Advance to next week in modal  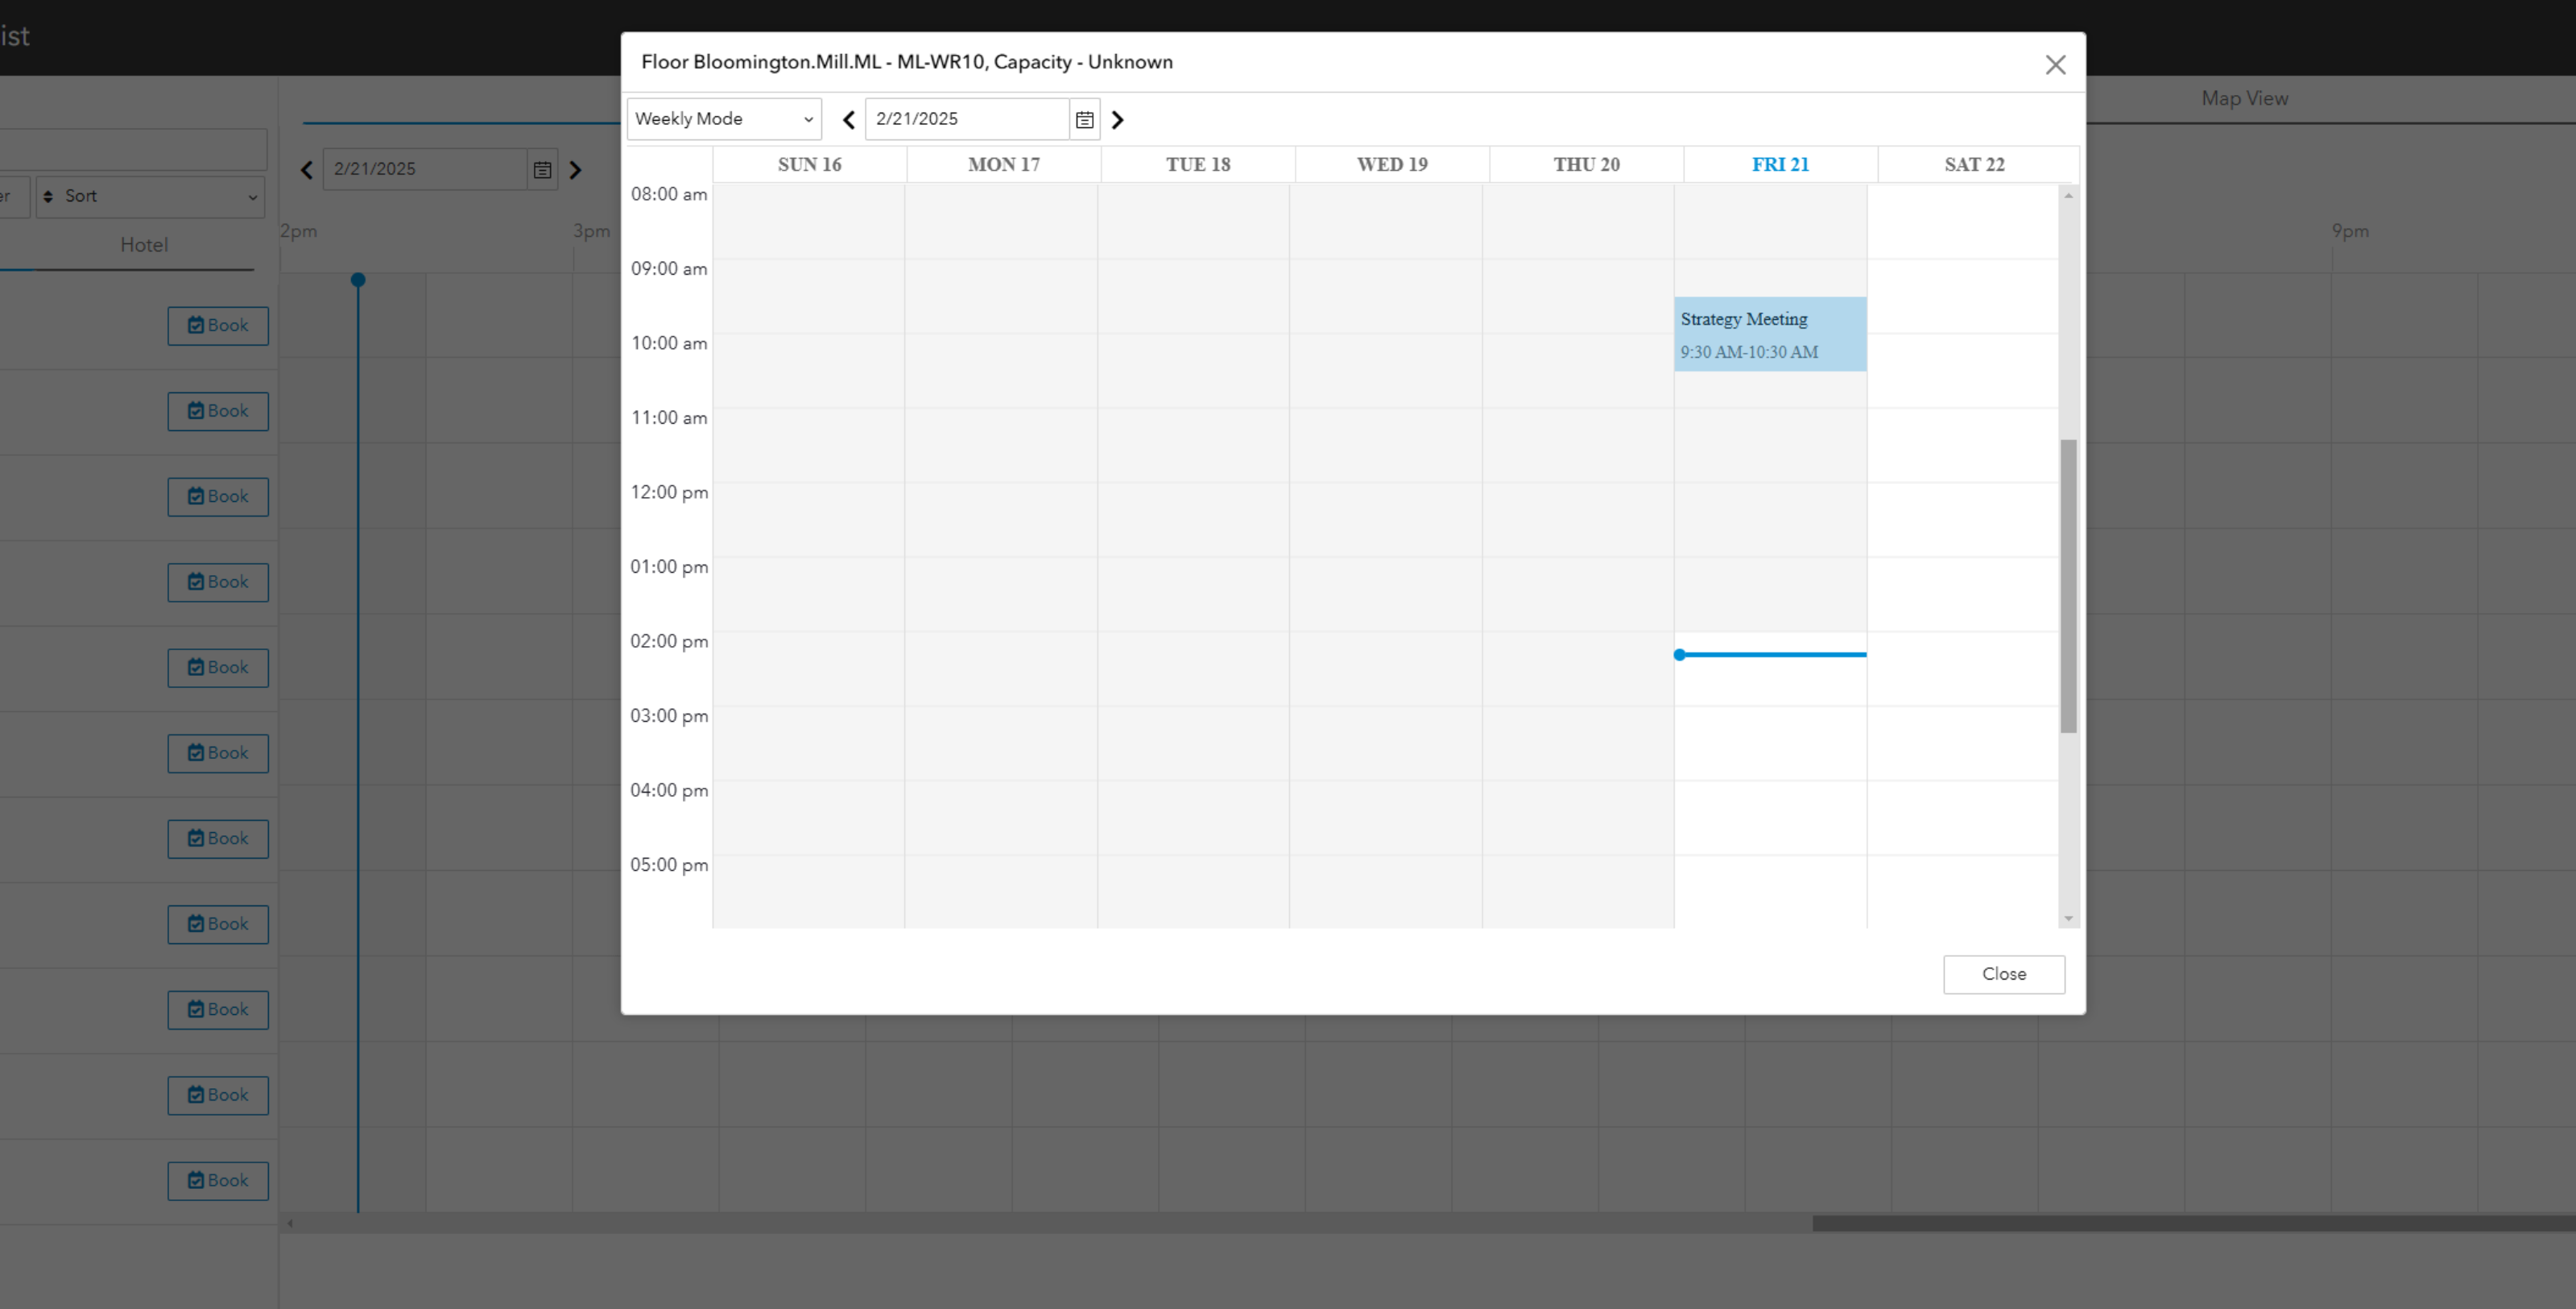[x=1118, y=120]
